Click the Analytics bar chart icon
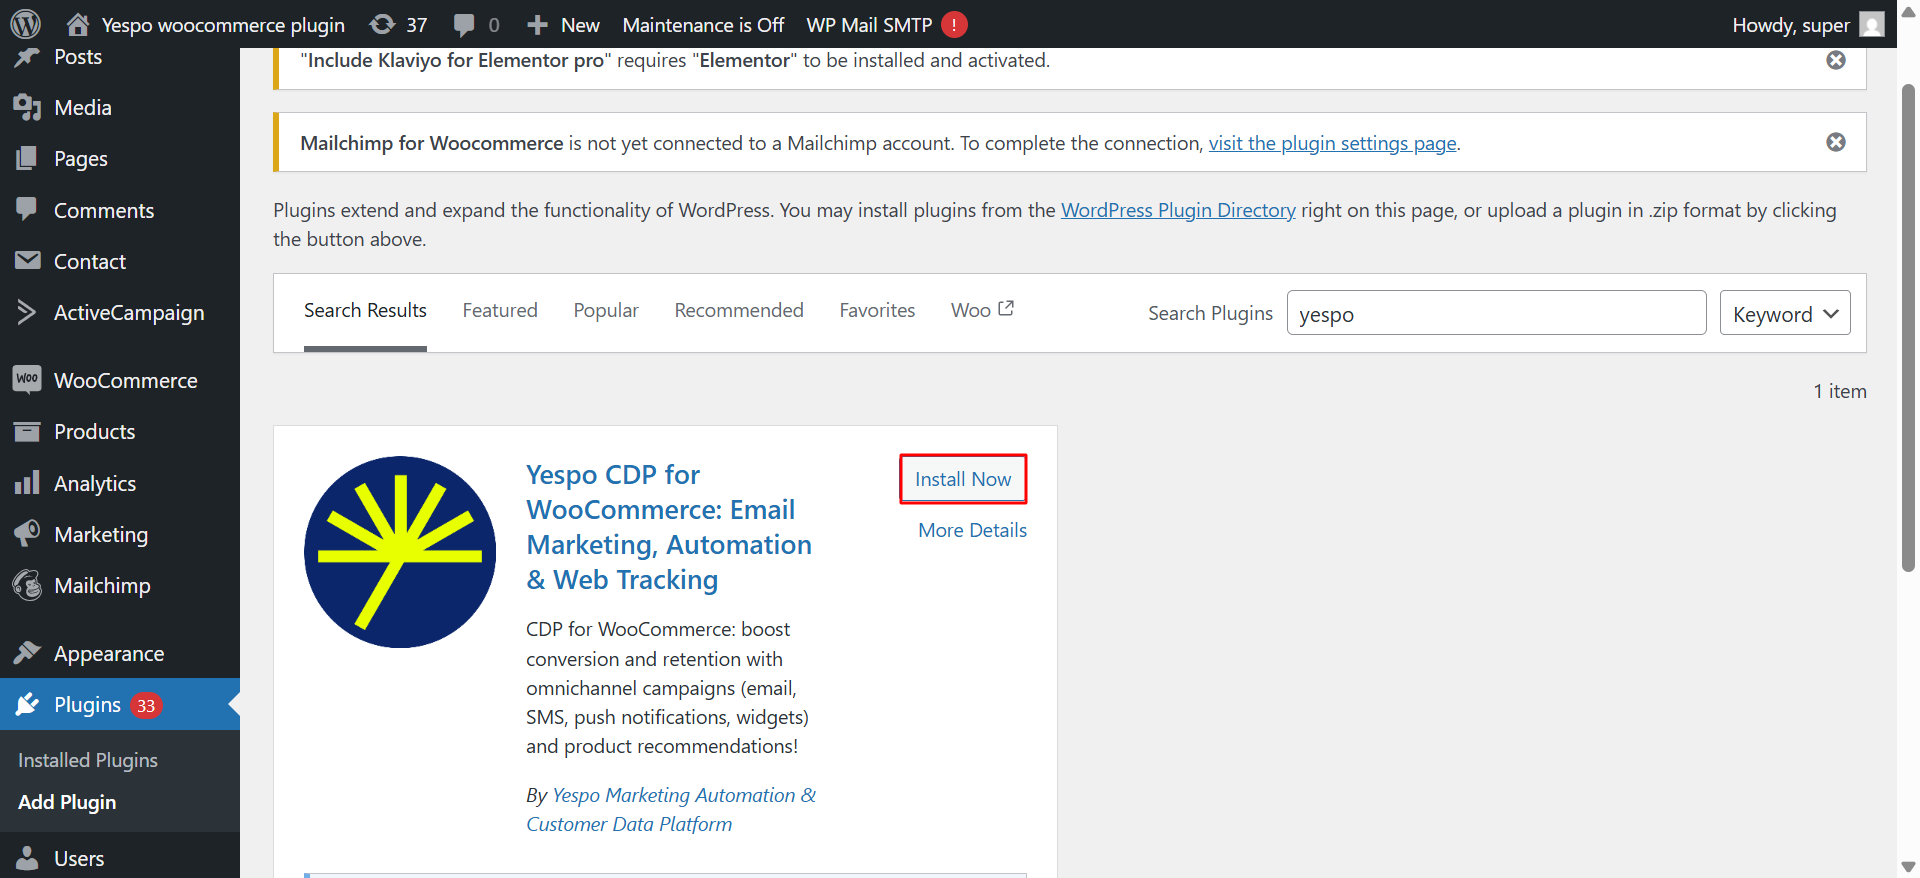1920x878 pixels. coord(27,483)
